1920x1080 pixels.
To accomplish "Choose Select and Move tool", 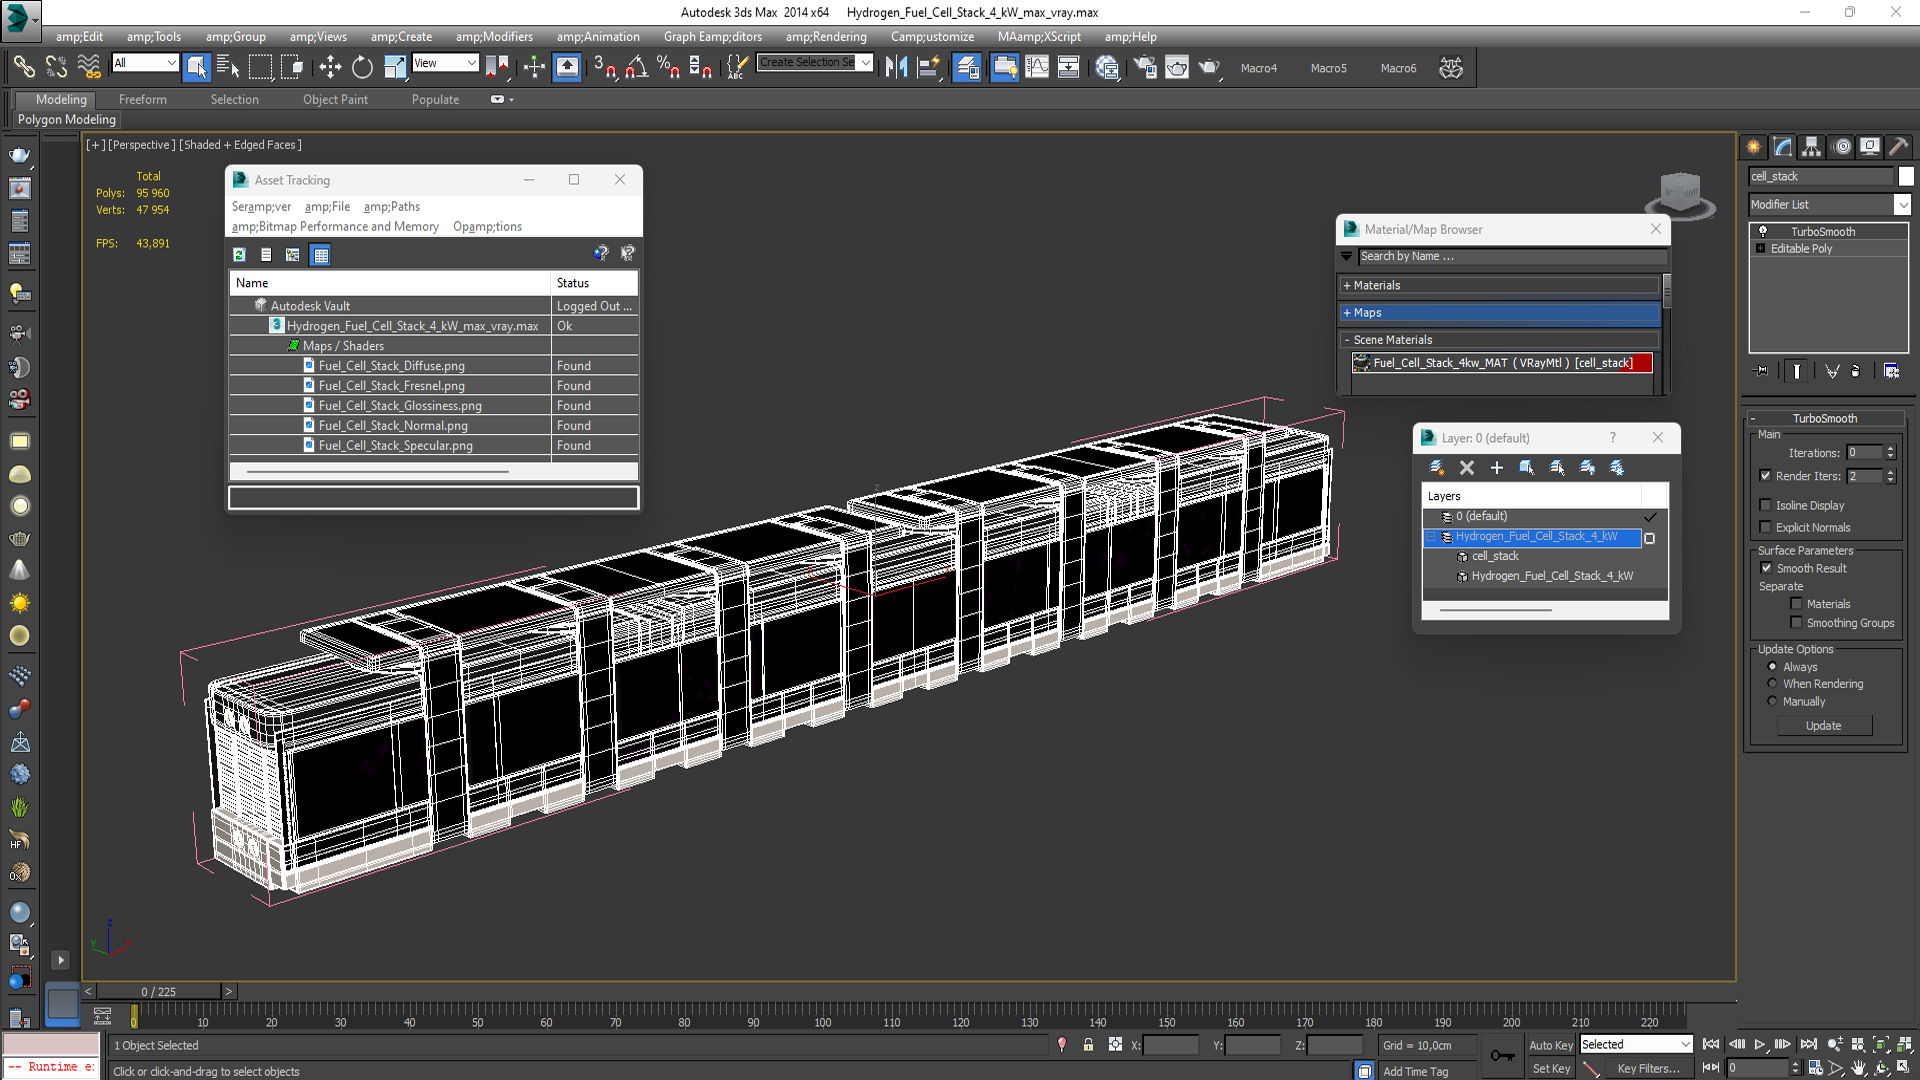I will (x=329, y=67).
